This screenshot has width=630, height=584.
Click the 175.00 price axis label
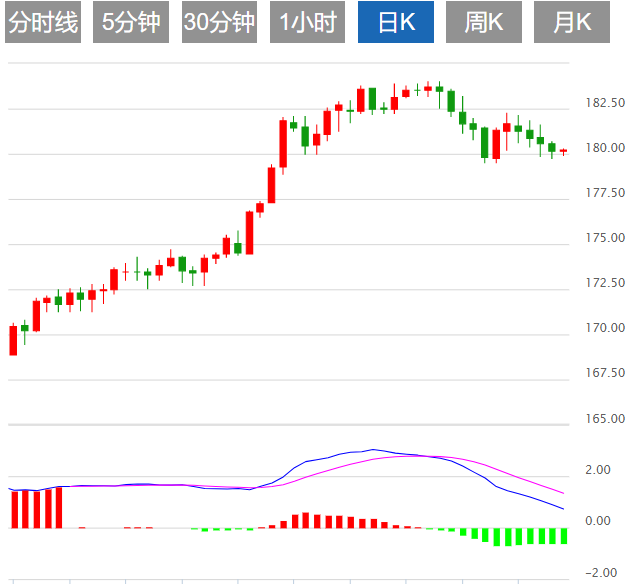(605, 238)
